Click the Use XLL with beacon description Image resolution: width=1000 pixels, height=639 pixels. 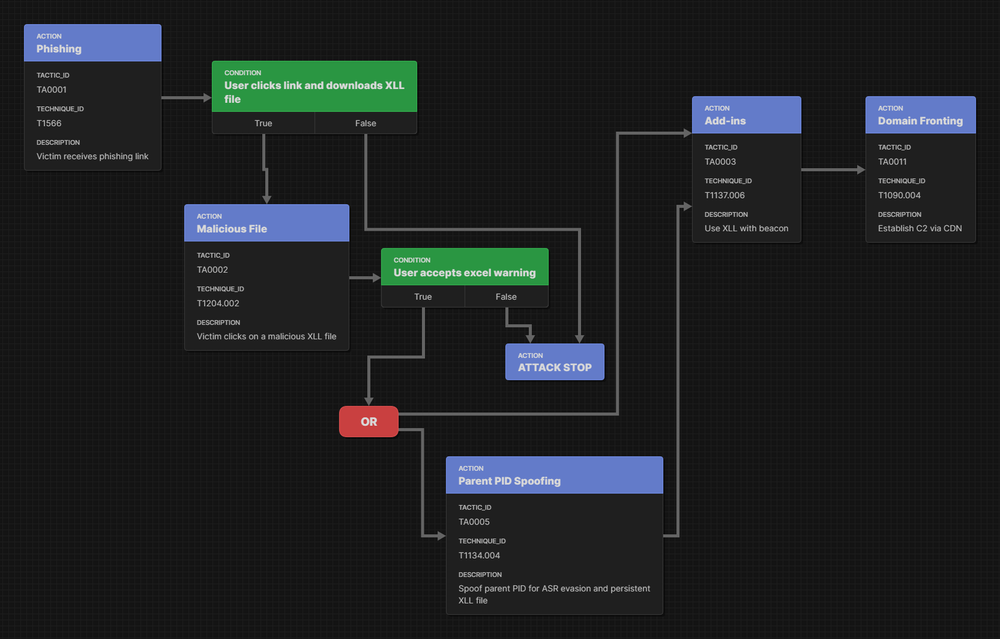746,228
